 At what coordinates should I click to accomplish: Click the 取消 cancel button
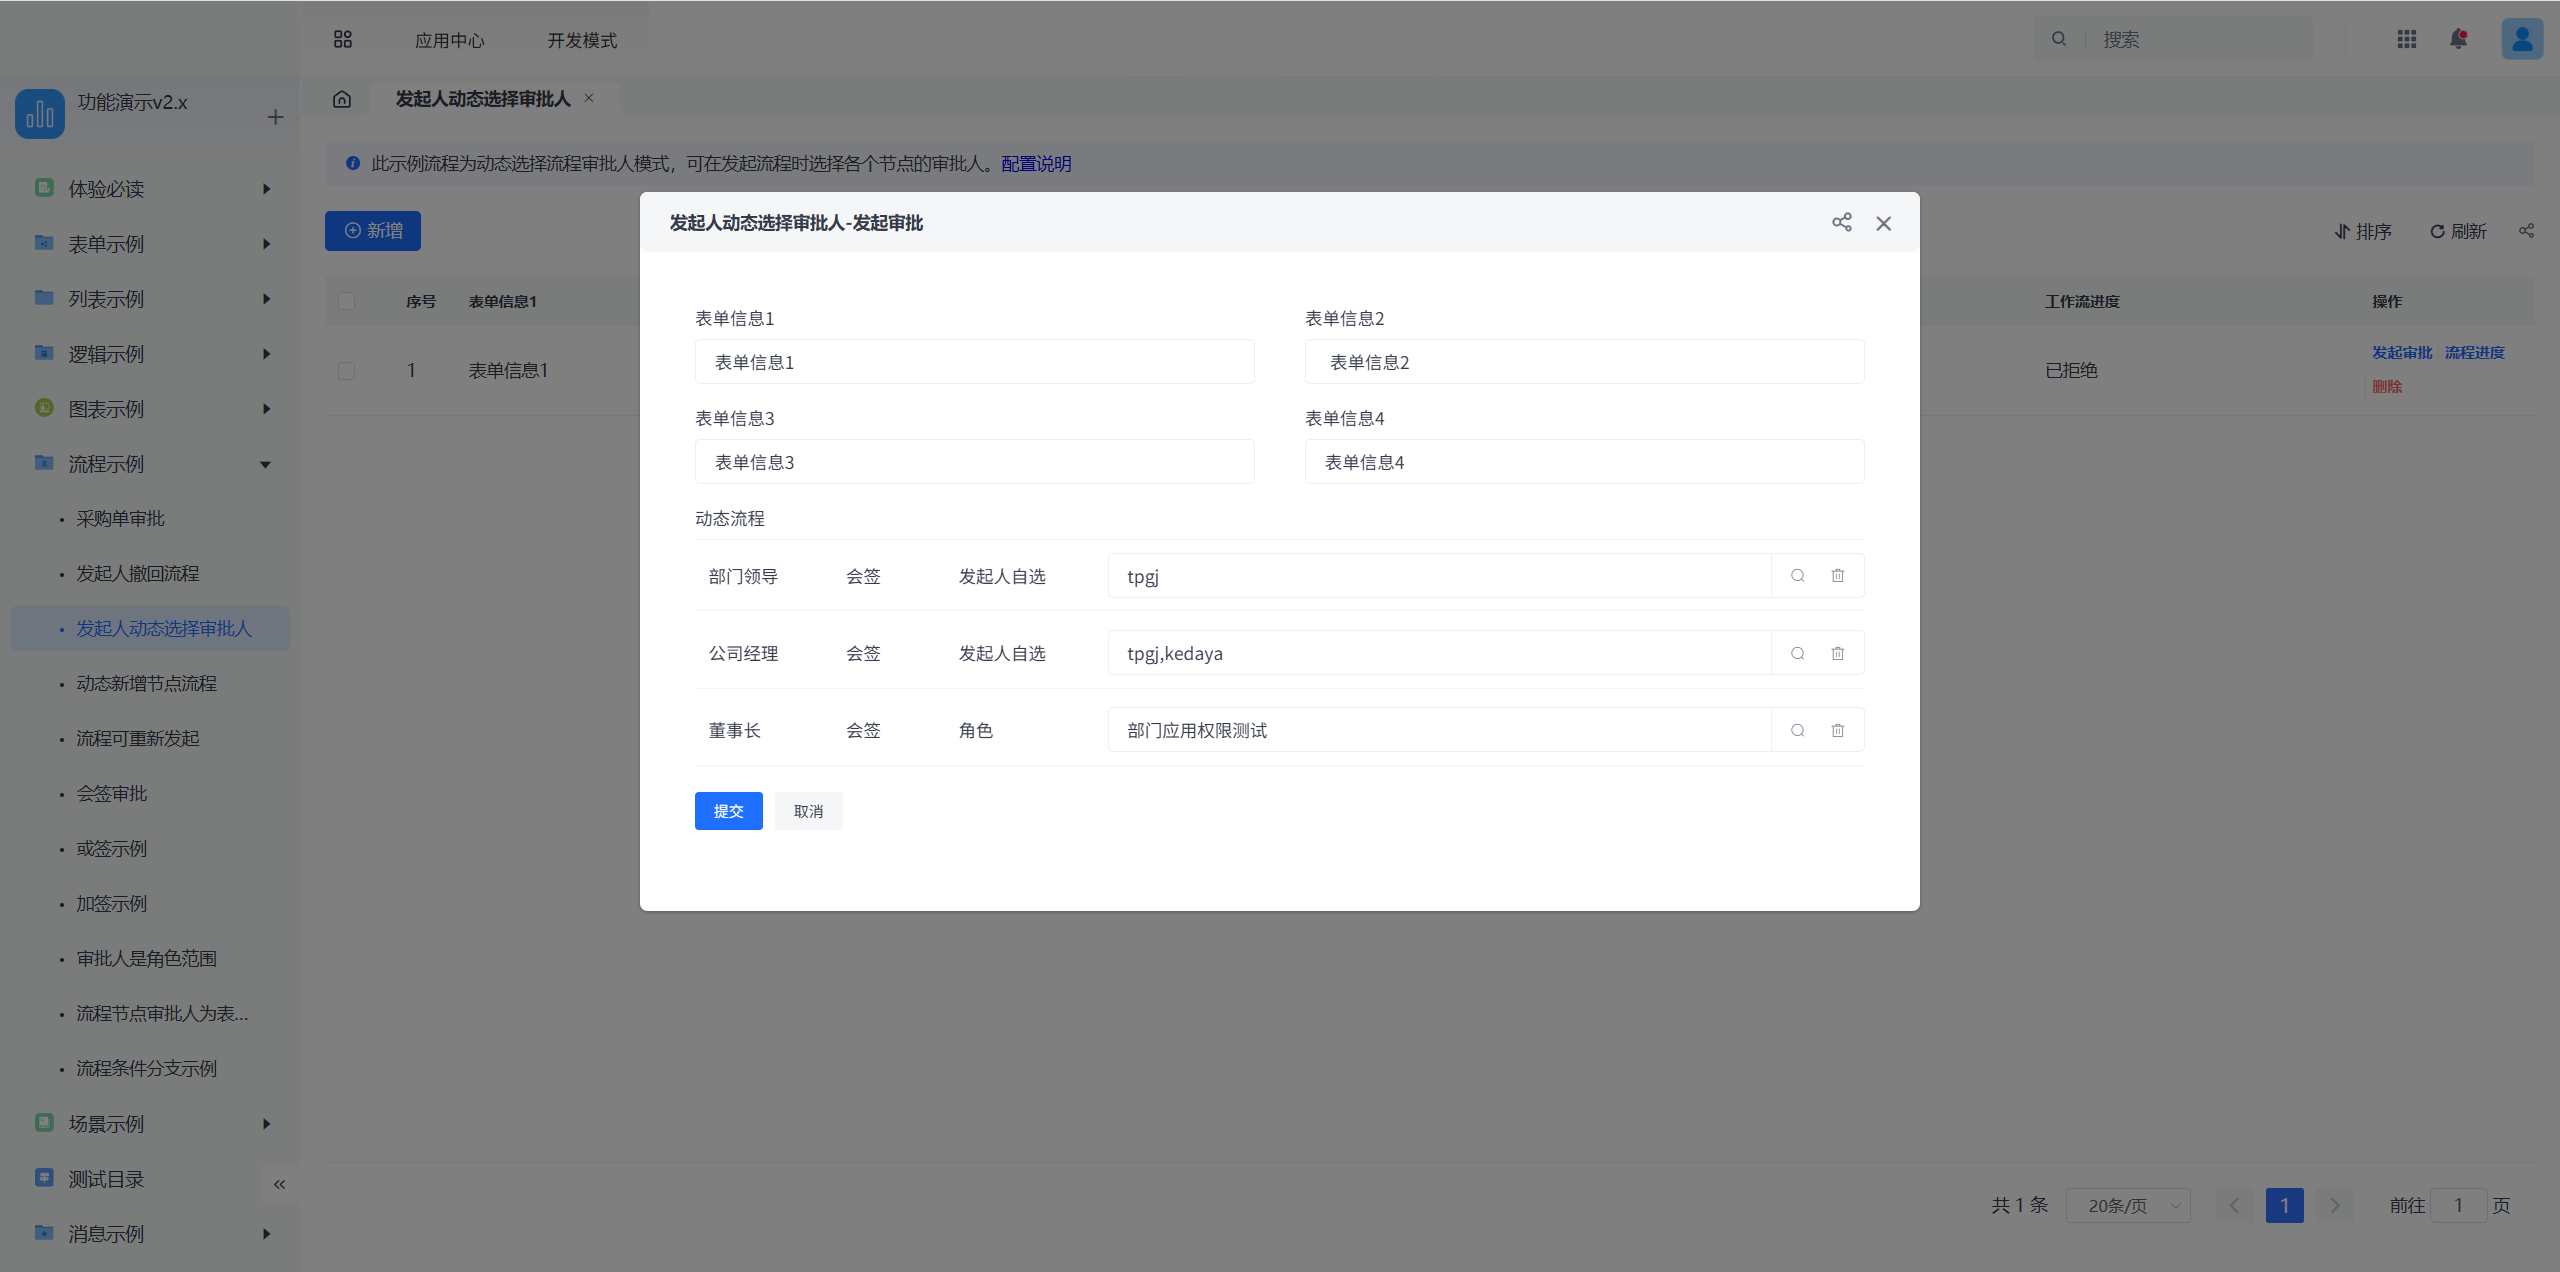(x=808, y=811)
